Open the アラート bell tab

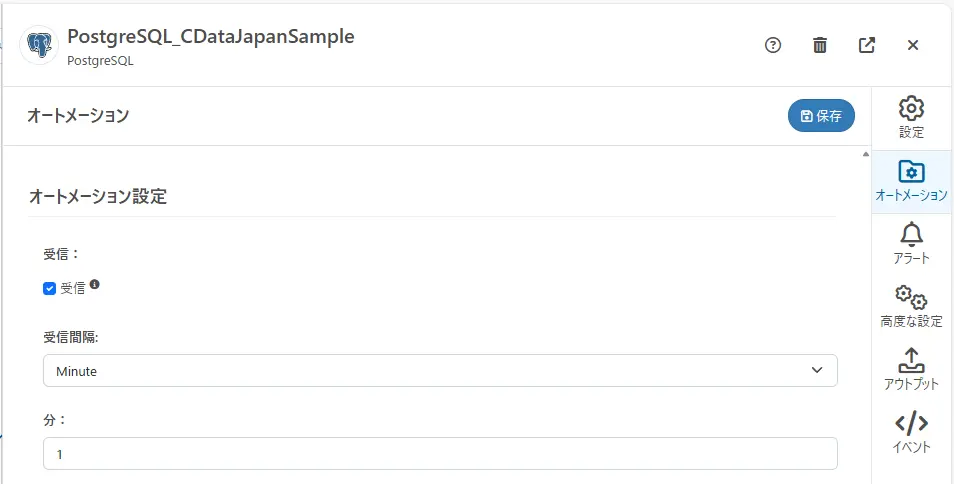tap(911, 244)
